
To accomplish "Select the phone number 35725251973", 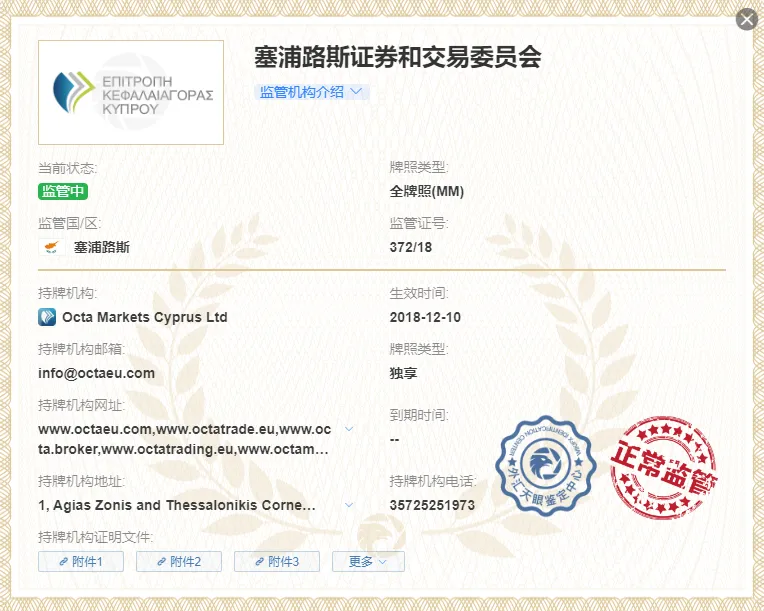I will point(432,505).
